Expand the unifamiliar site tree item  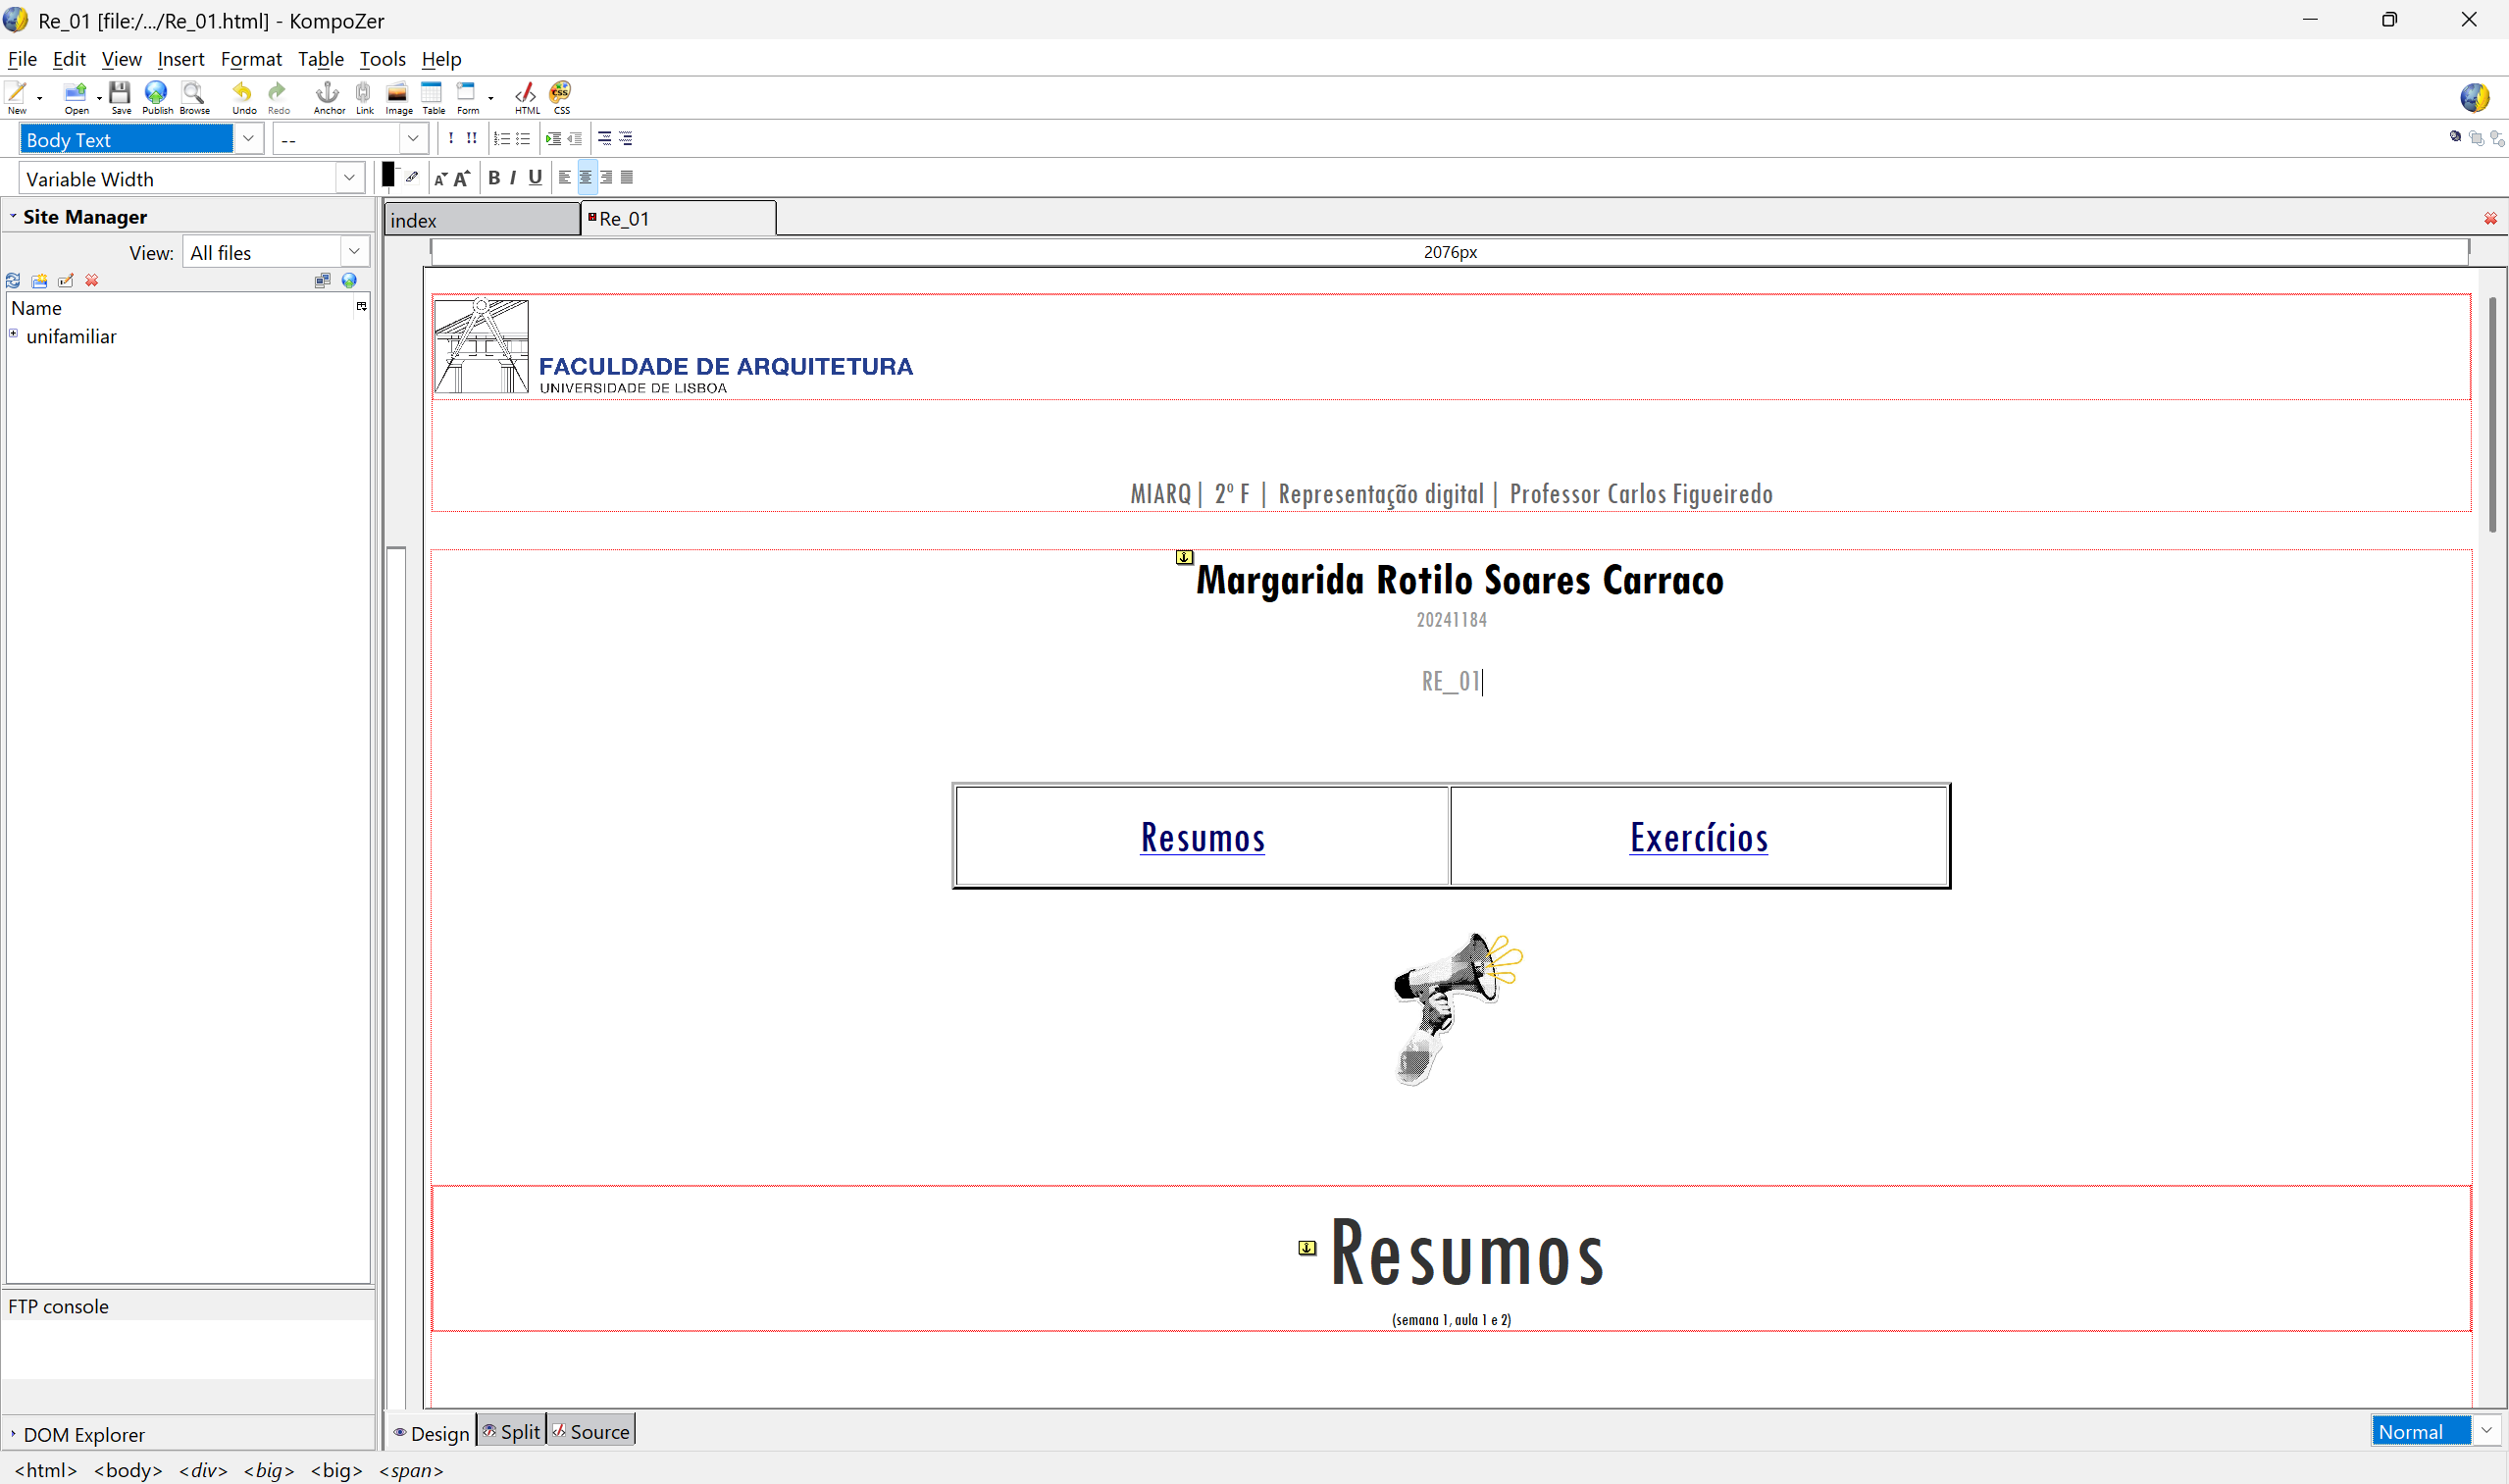[14, 334]
